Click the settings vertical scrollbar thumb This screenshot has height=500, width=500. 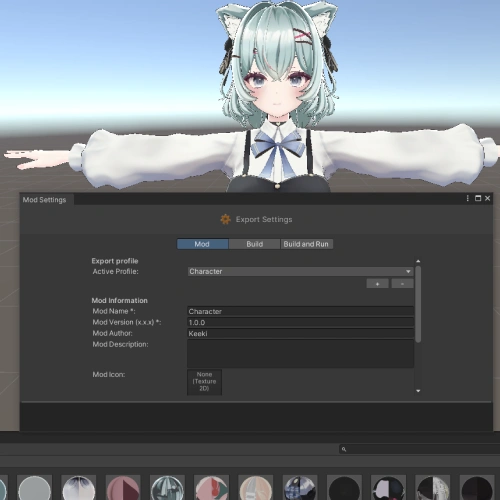coord(418,304)
